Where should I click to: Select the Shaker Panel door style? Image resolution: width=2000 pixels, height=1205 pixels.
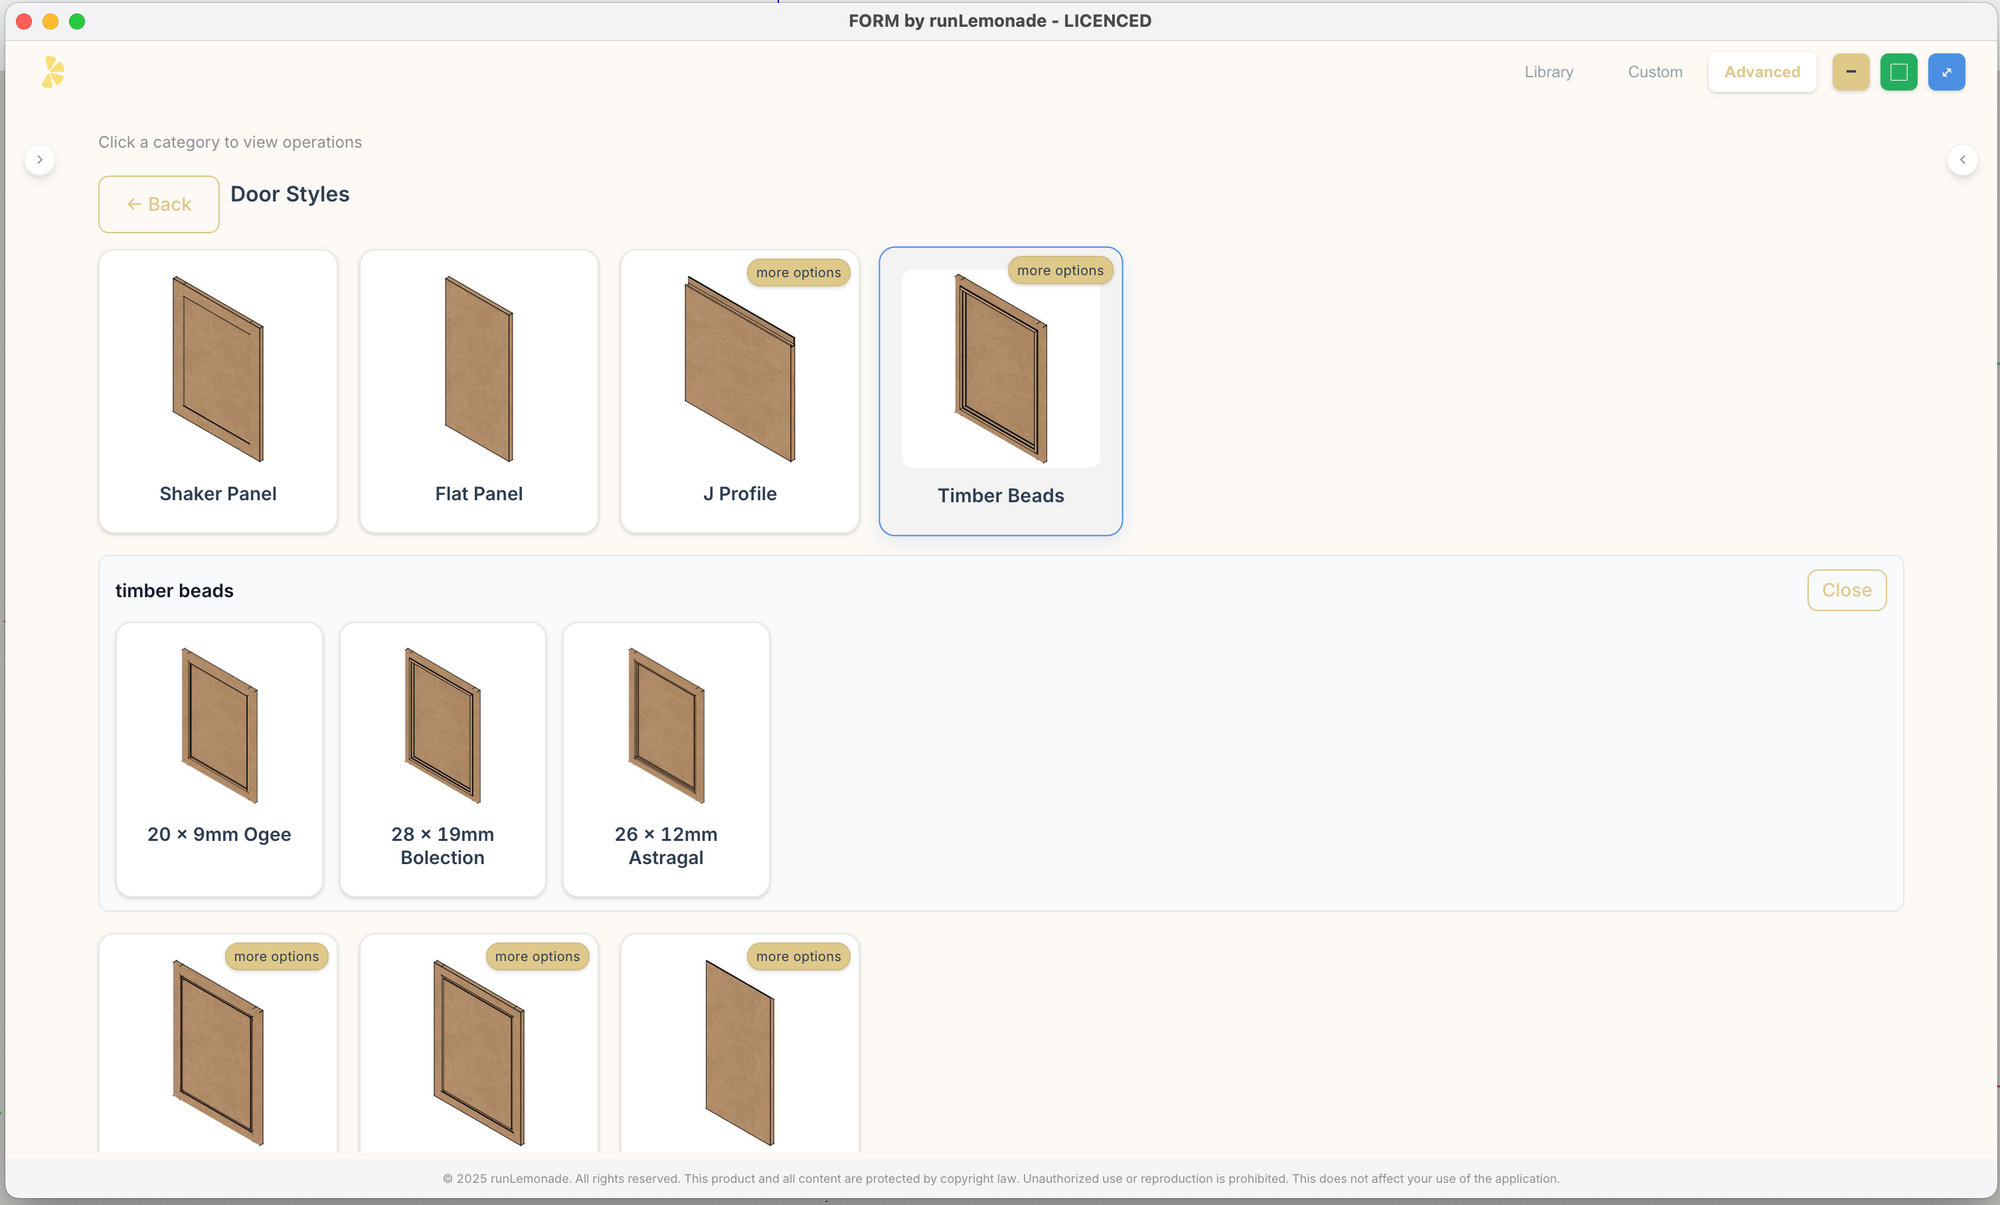[218, 391]
